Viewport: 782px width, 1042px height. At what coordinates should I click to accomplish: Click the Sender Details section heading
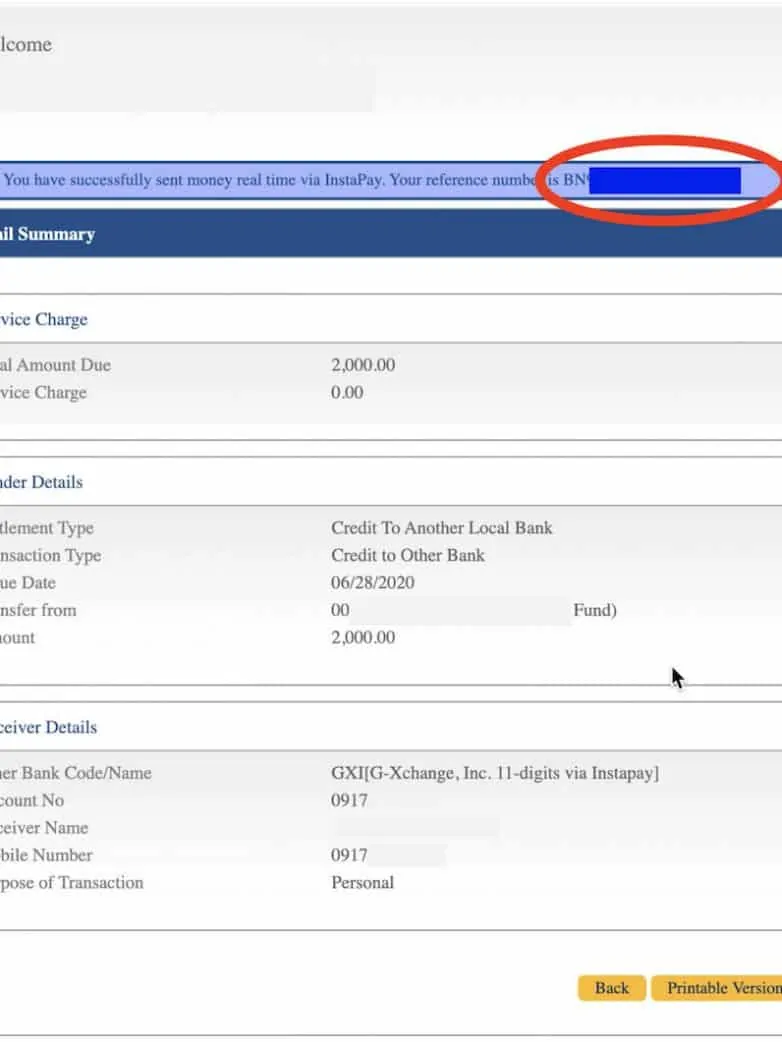(x=42, y=482)
